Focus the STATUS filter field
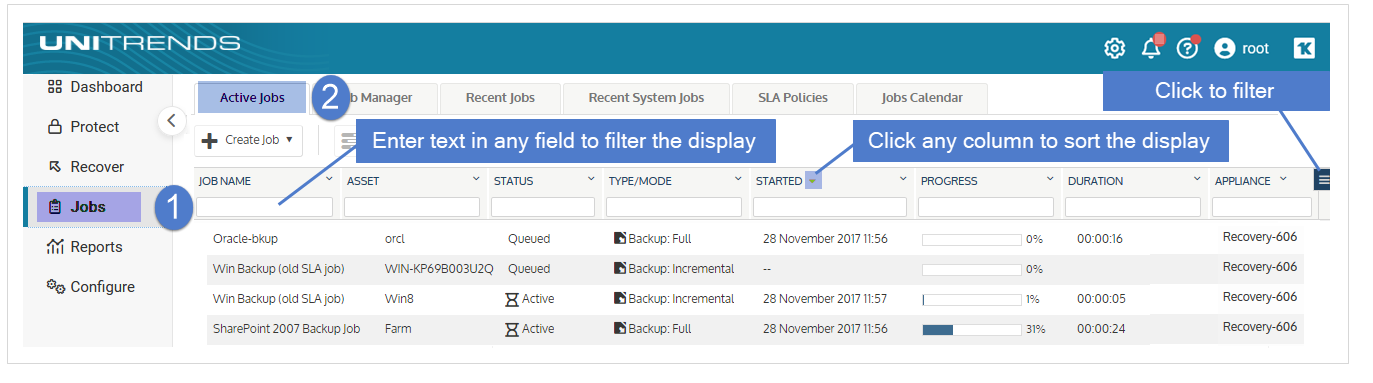 click(543, 207)
